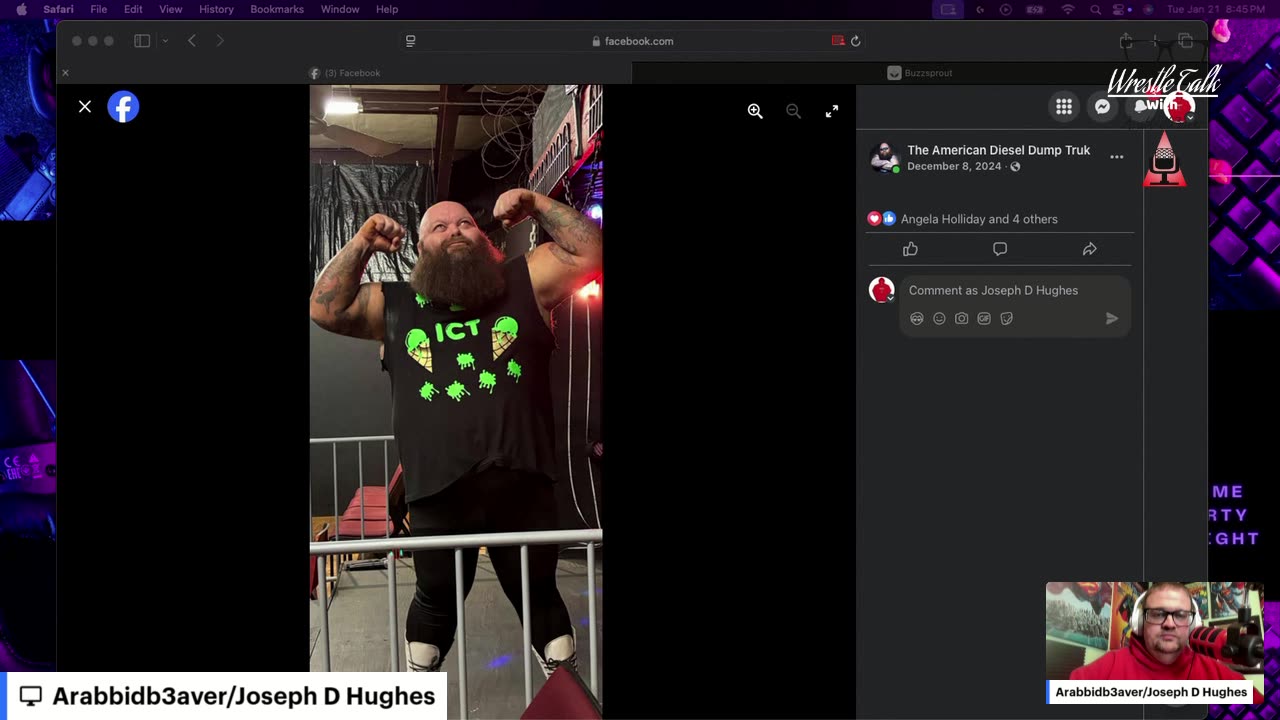Open Spotlight search in menu bar
The height and width of the screenshot is (720, 1280).
(1096, 9)
